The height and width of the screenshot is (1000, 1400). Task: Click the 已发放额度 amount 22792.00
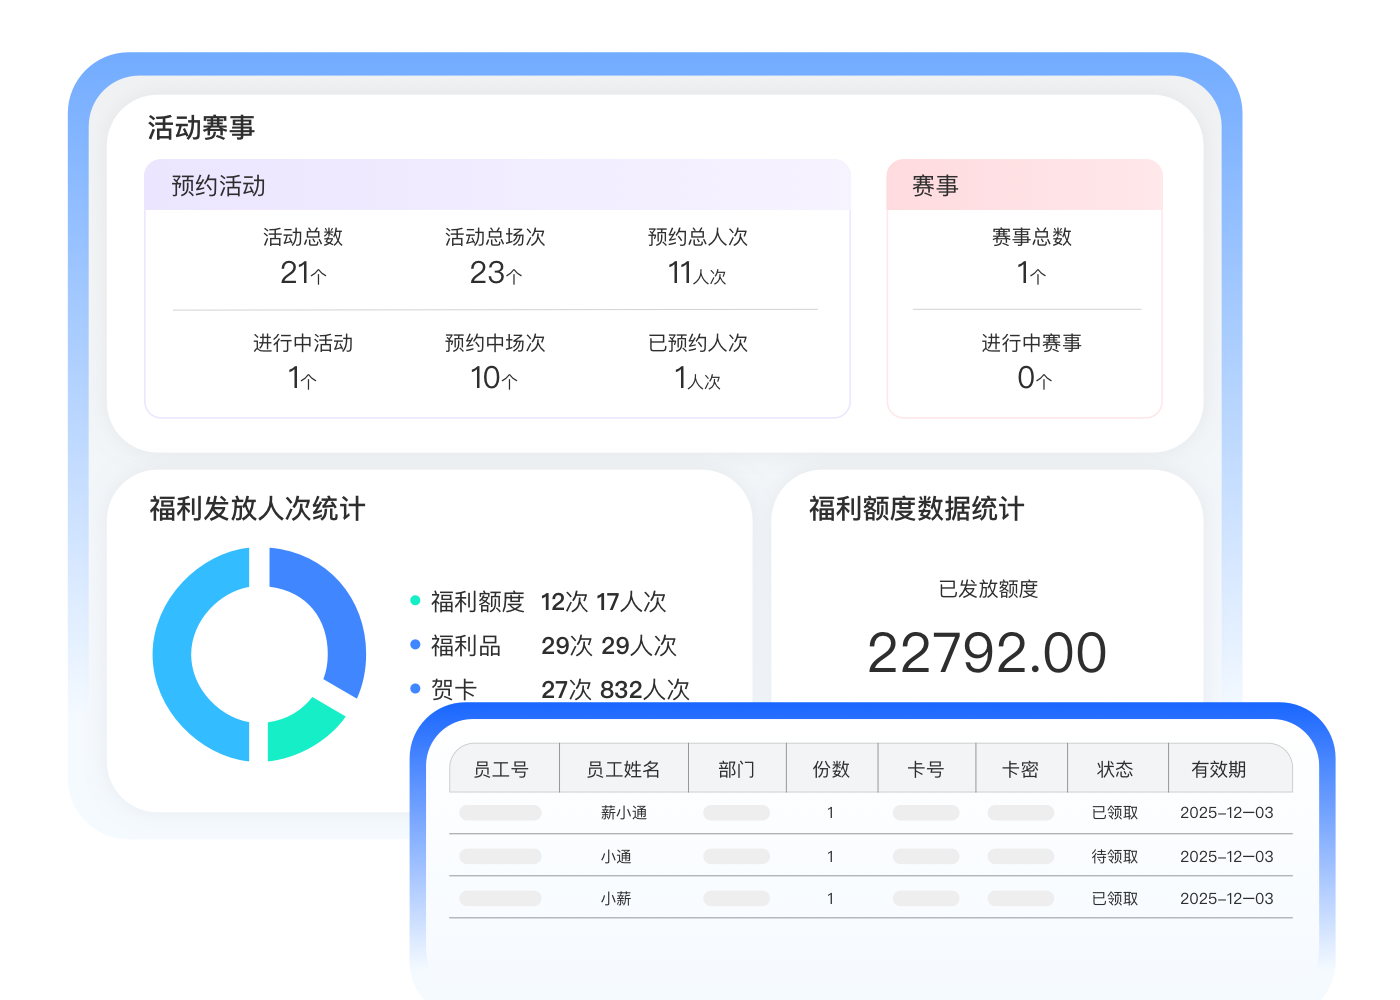pos(987,653)
